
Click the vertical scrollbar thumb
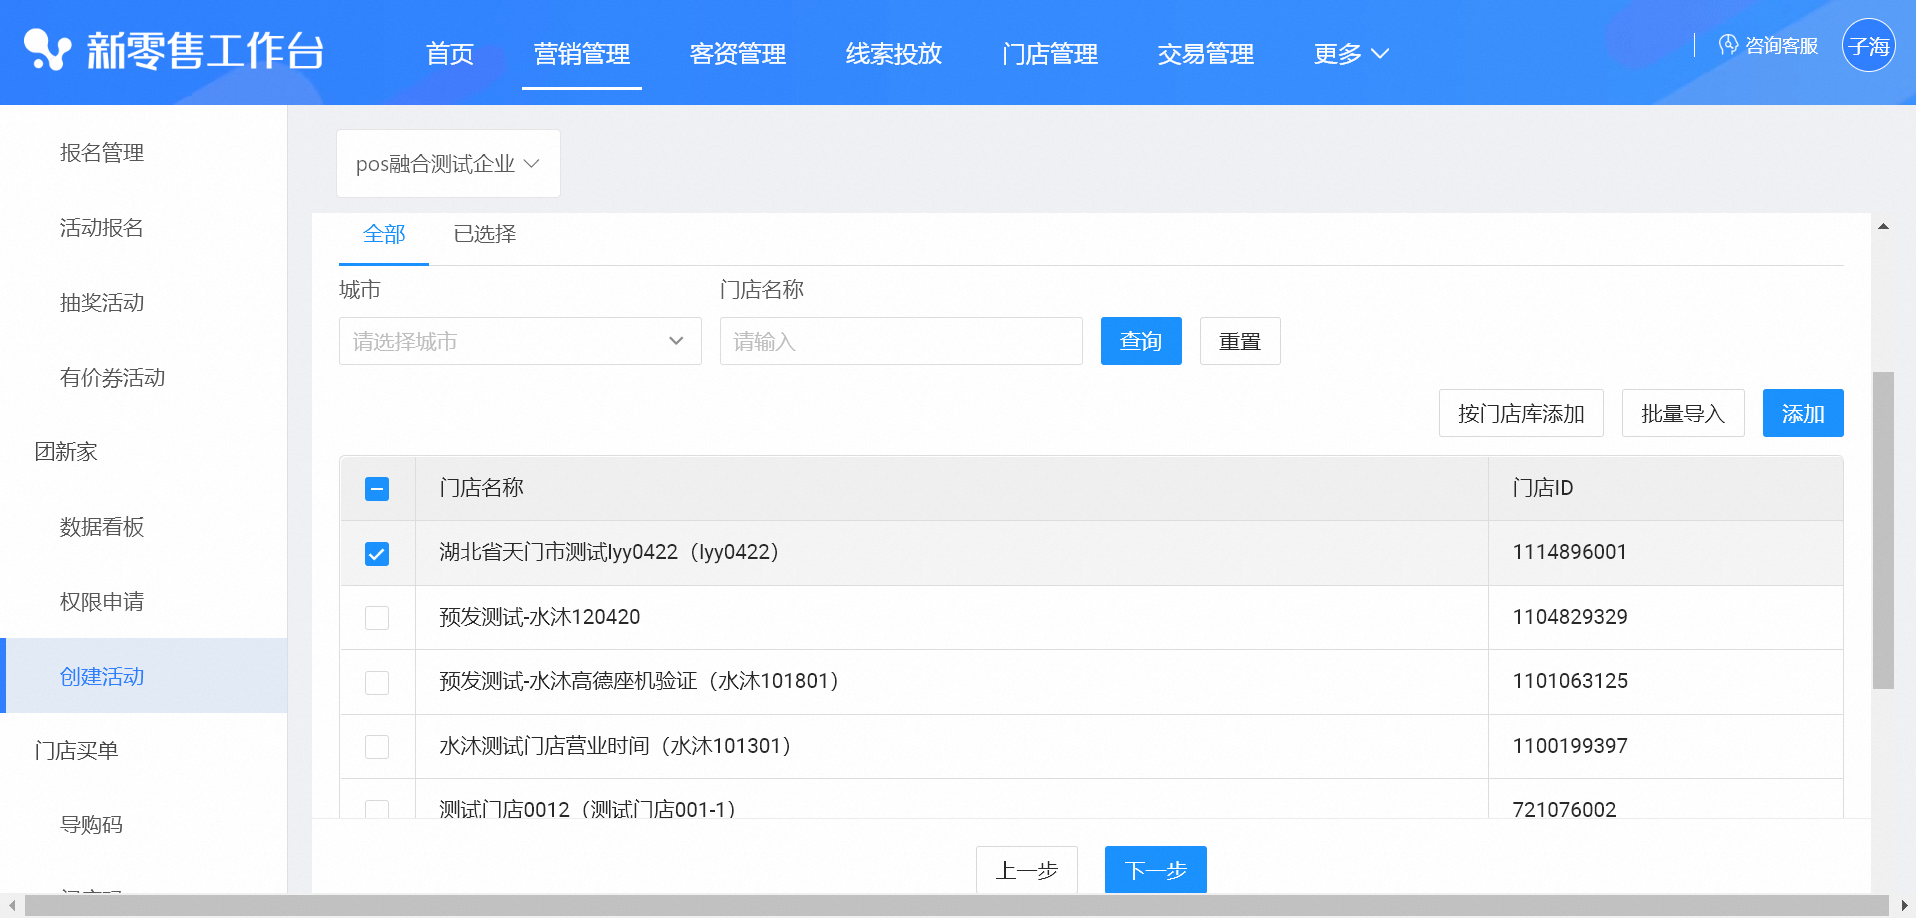point(1883,530)
